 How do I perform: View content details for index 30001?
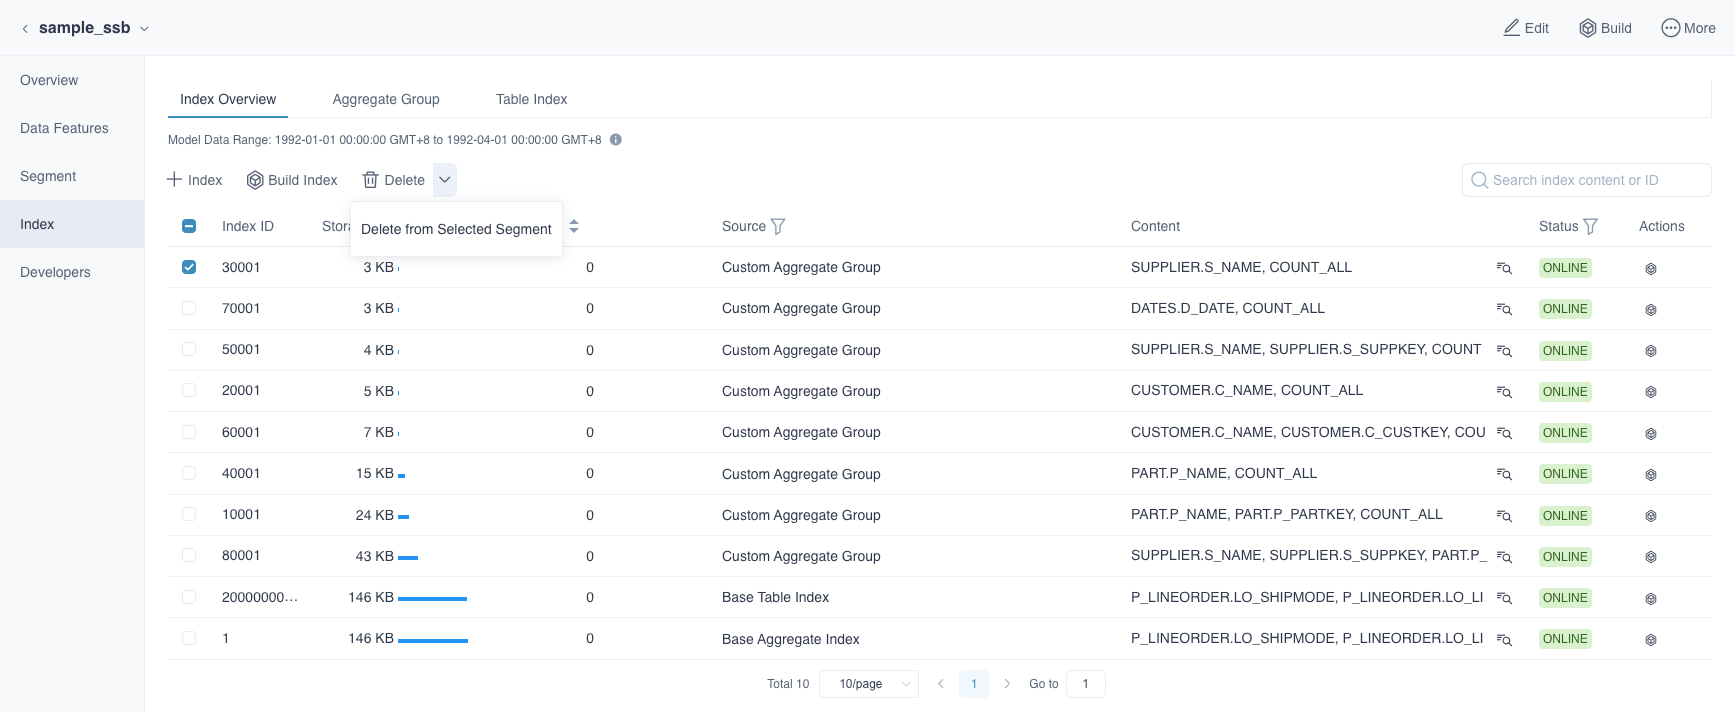click(x=1504, y=268)
